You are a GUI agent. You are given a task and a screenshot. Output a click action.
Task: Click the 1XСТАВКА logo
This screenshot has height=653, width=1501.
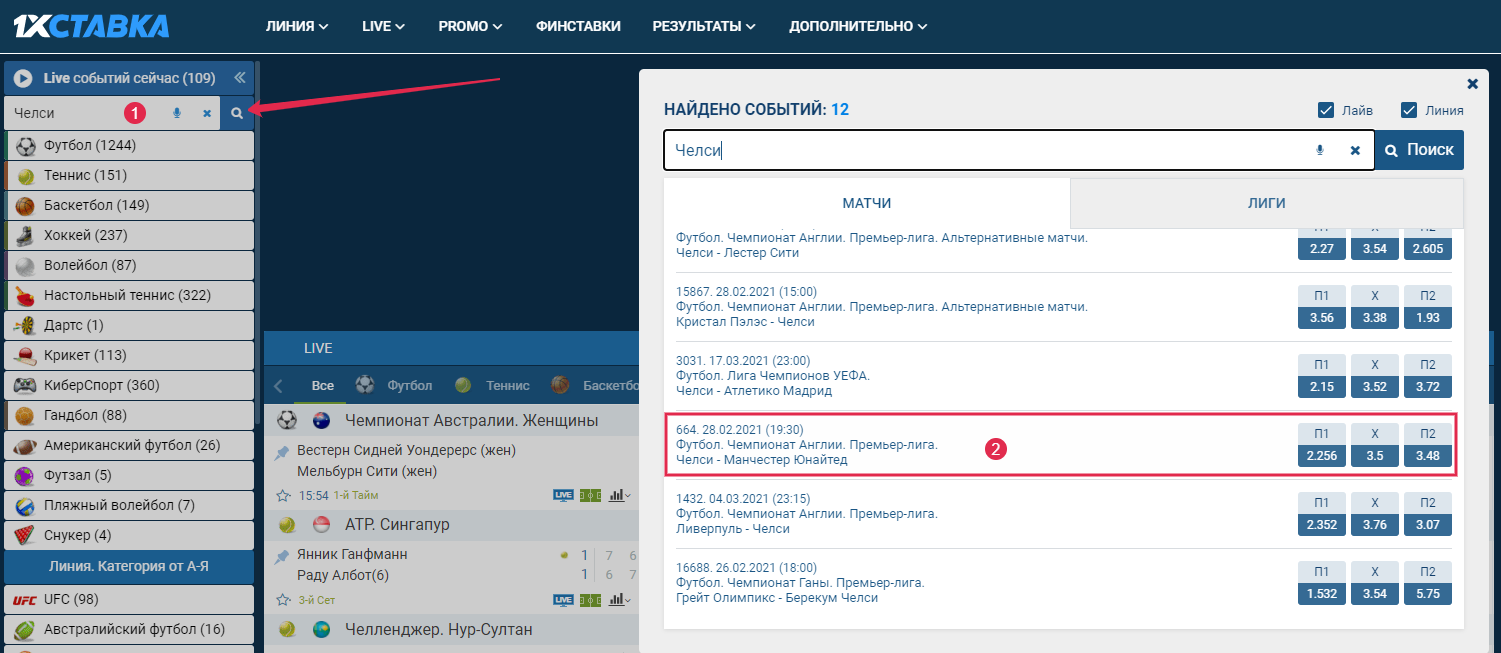(x=91, y=26)
